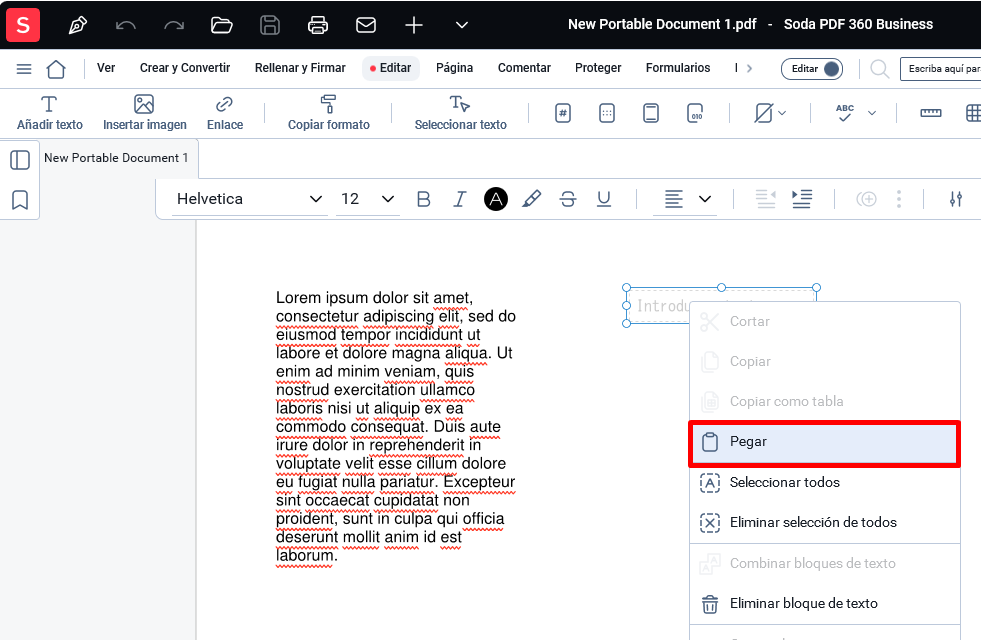Open the Ver tab
Viewport: 981px width, 640px height.
[106, 68]
